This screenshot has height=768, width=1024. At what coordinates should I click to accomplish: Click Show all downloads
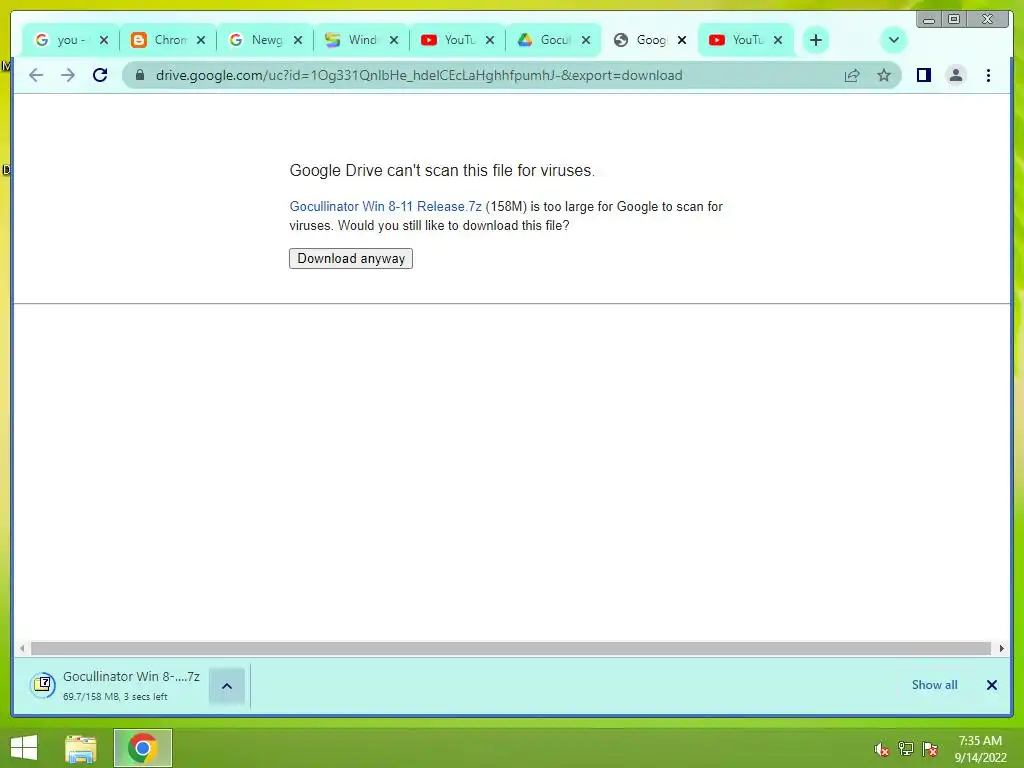(935, 684)
